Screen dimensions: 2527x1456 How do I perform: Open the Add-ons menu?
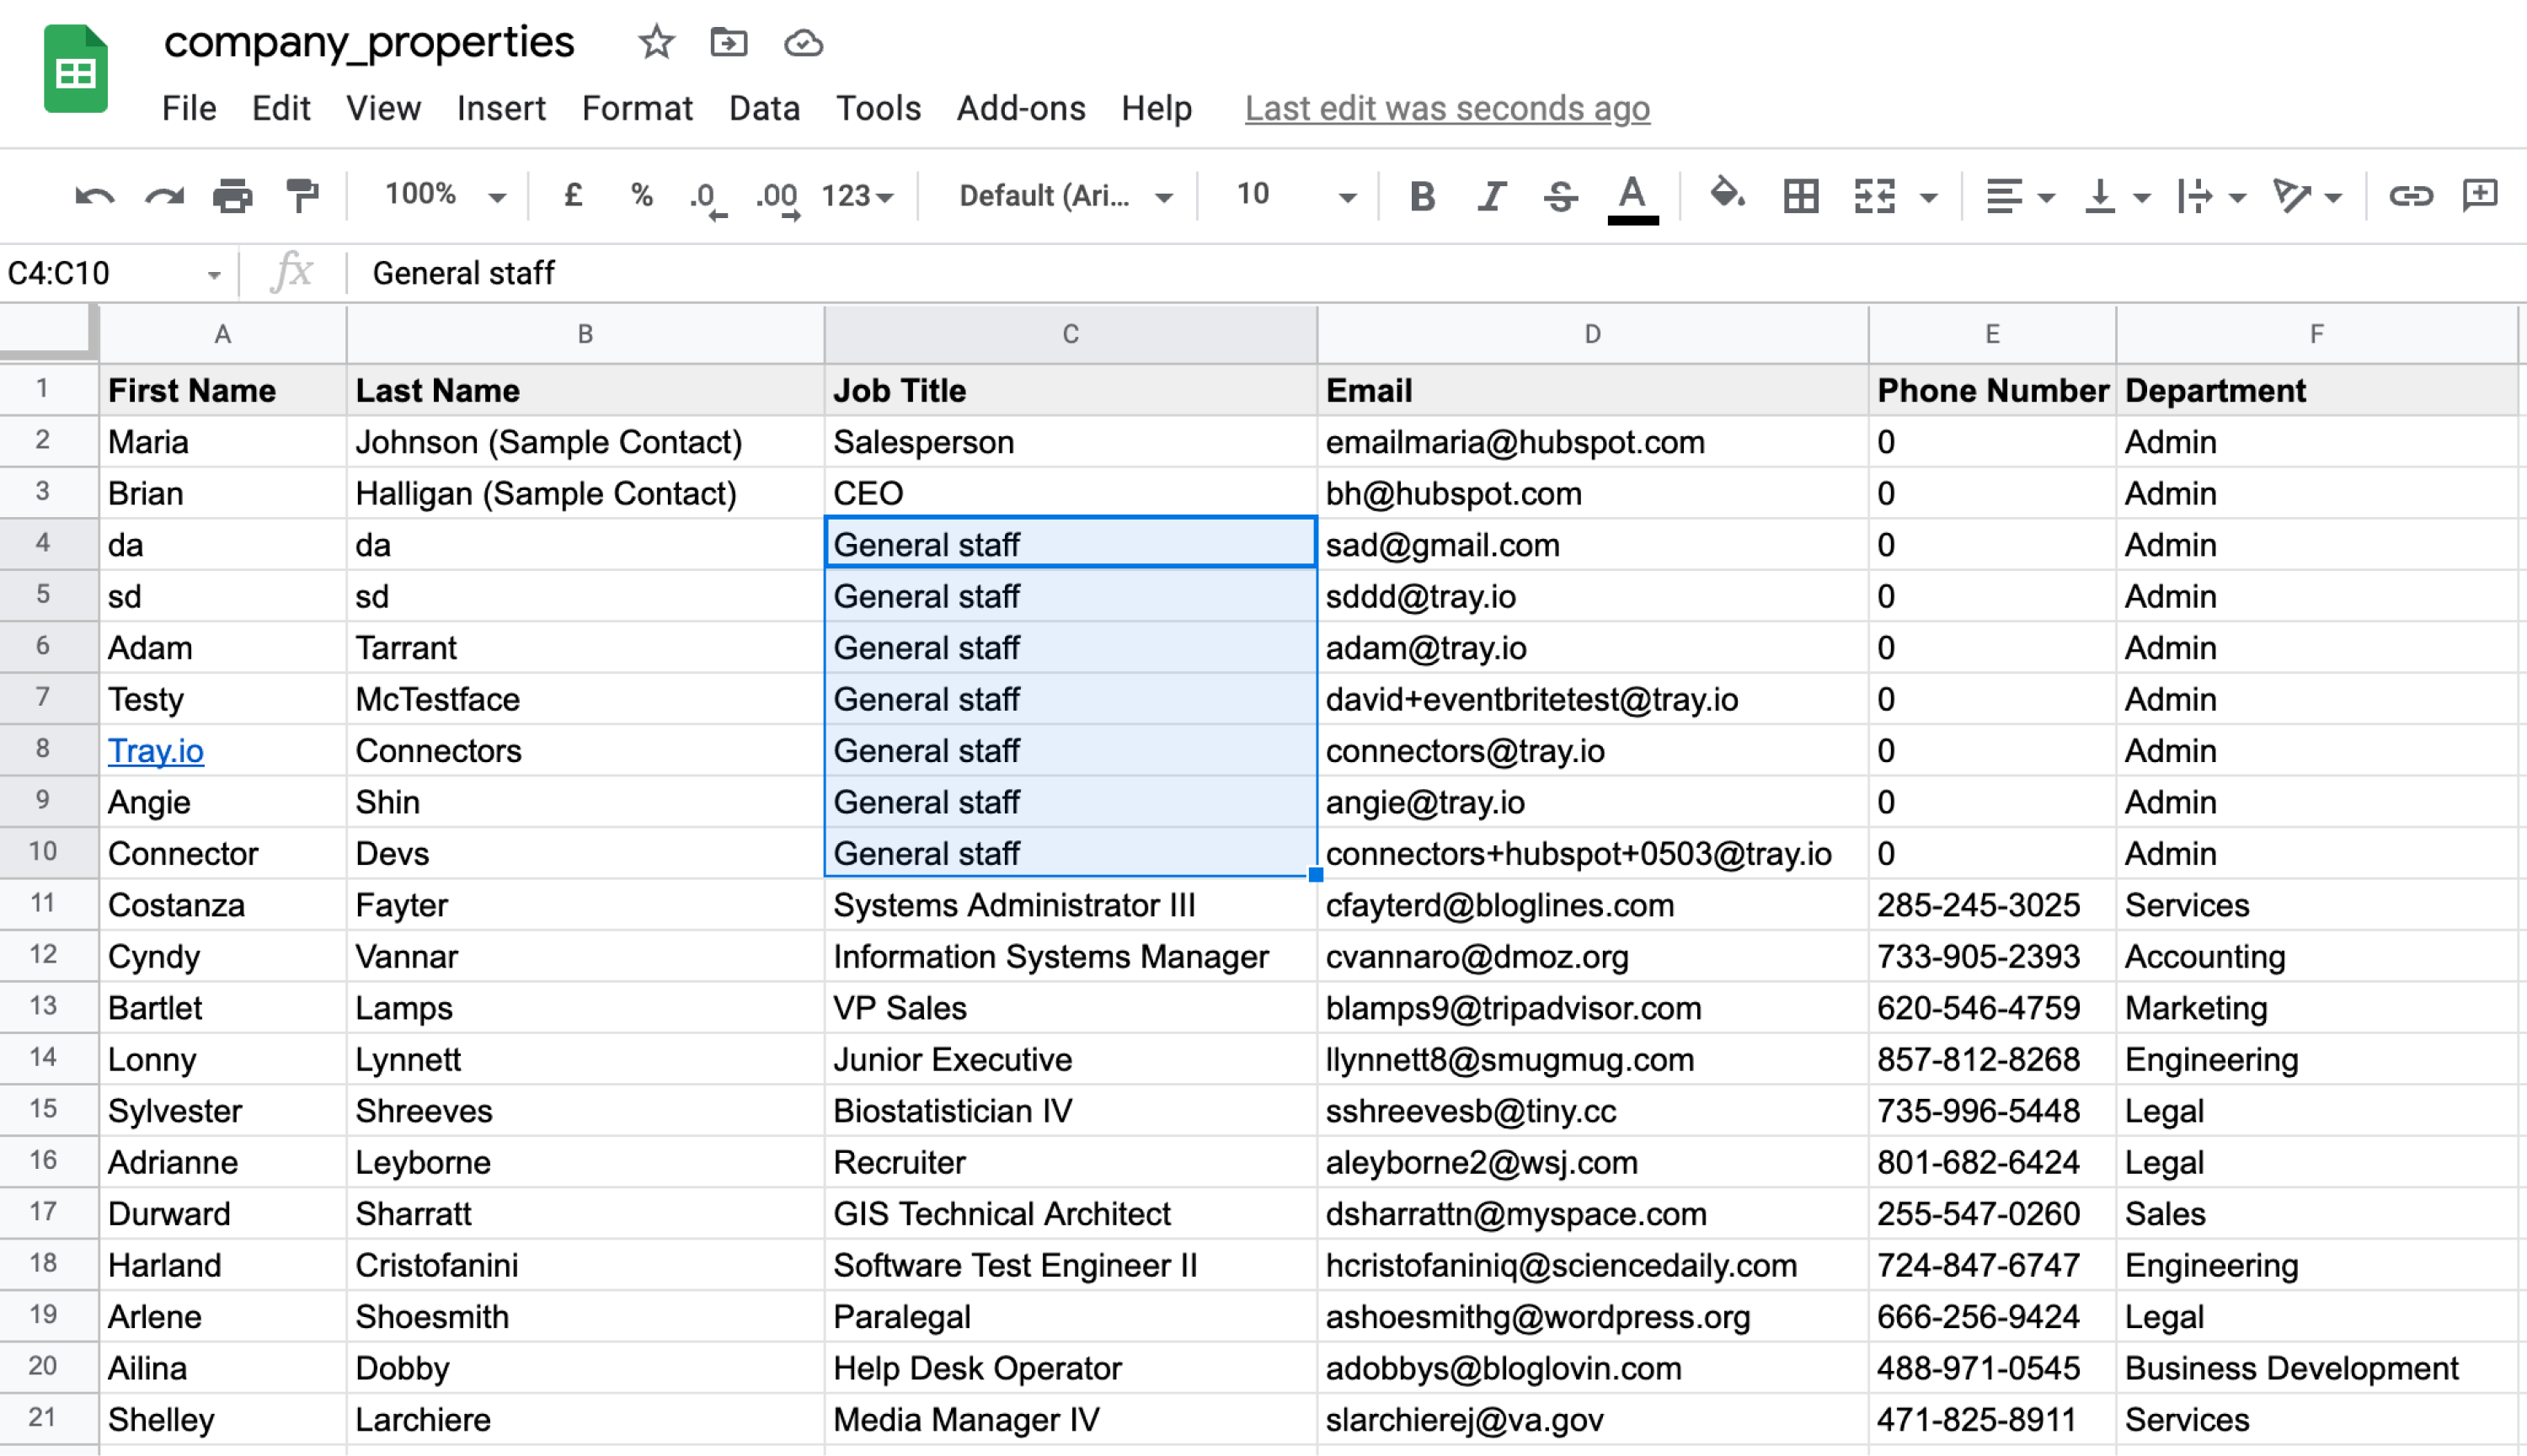pos(1020,108)
